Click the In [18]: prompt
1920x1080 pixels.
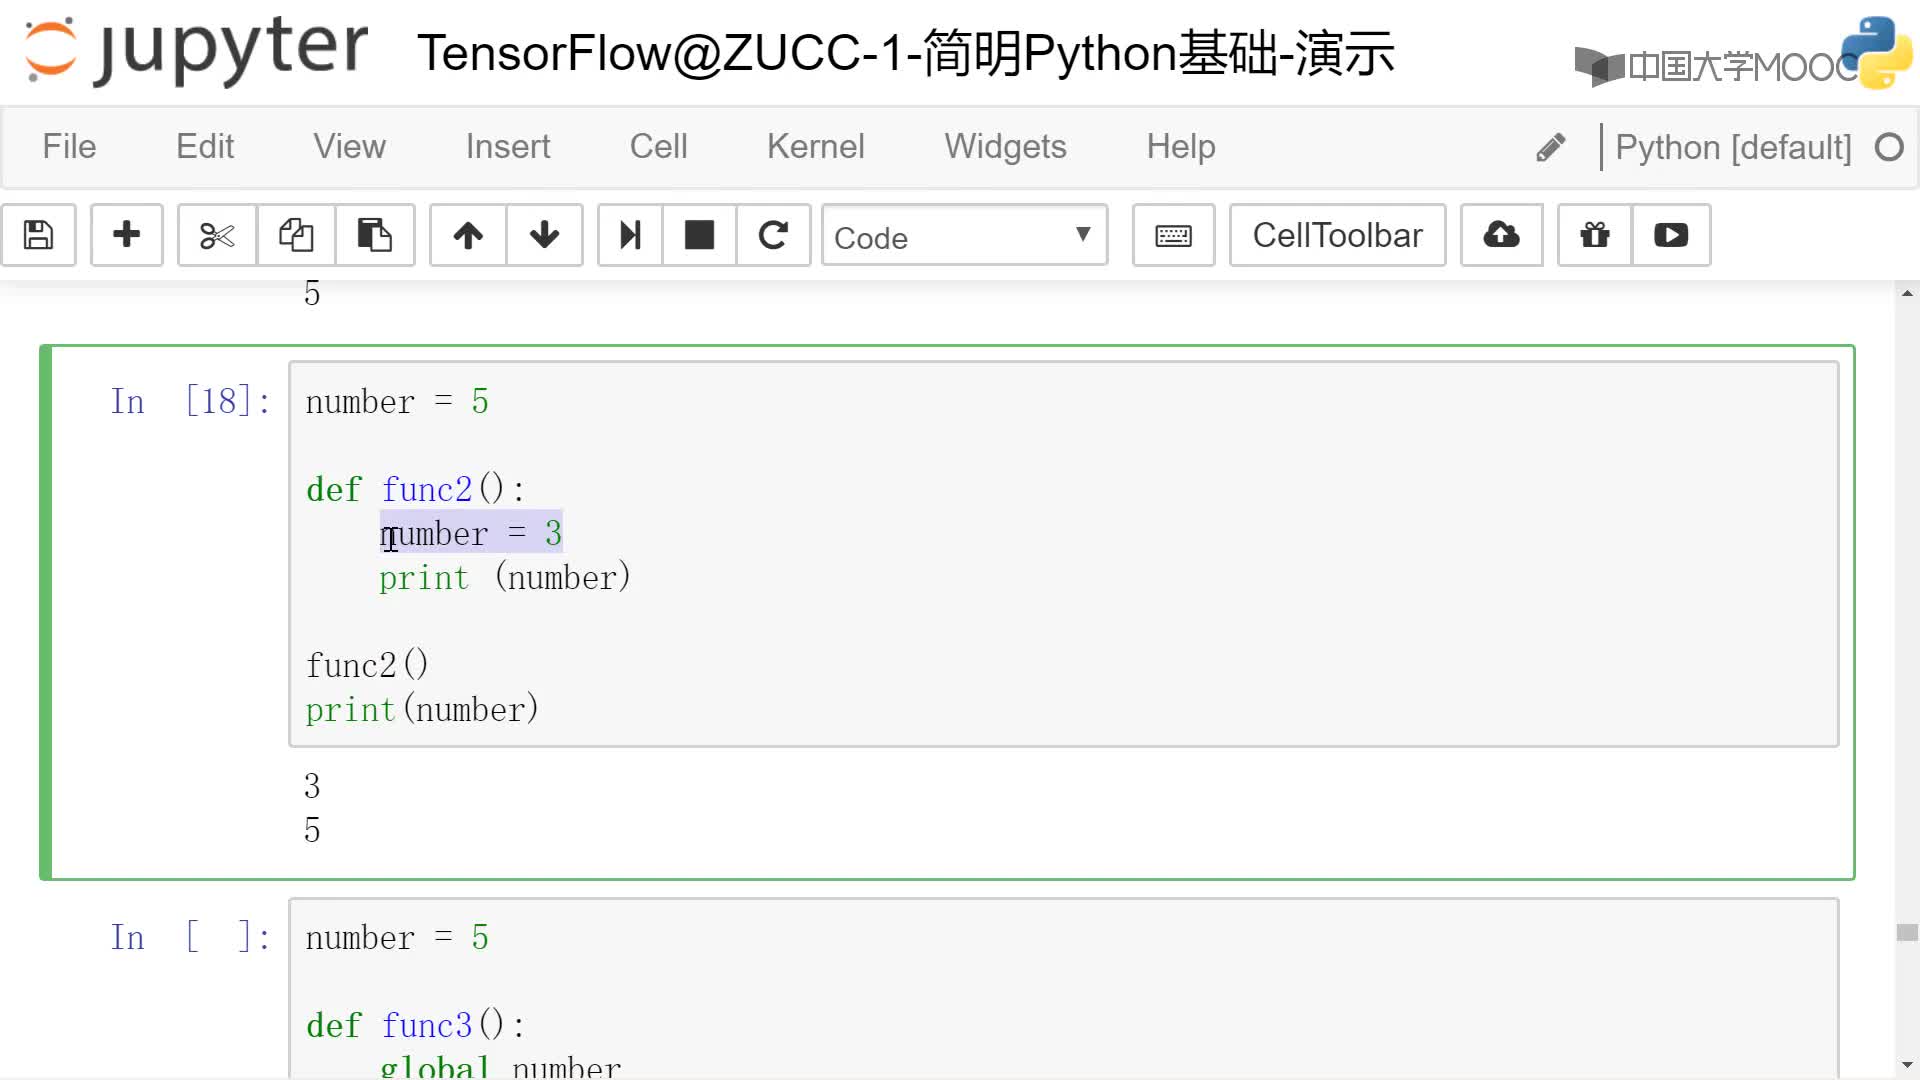(190, 402)
